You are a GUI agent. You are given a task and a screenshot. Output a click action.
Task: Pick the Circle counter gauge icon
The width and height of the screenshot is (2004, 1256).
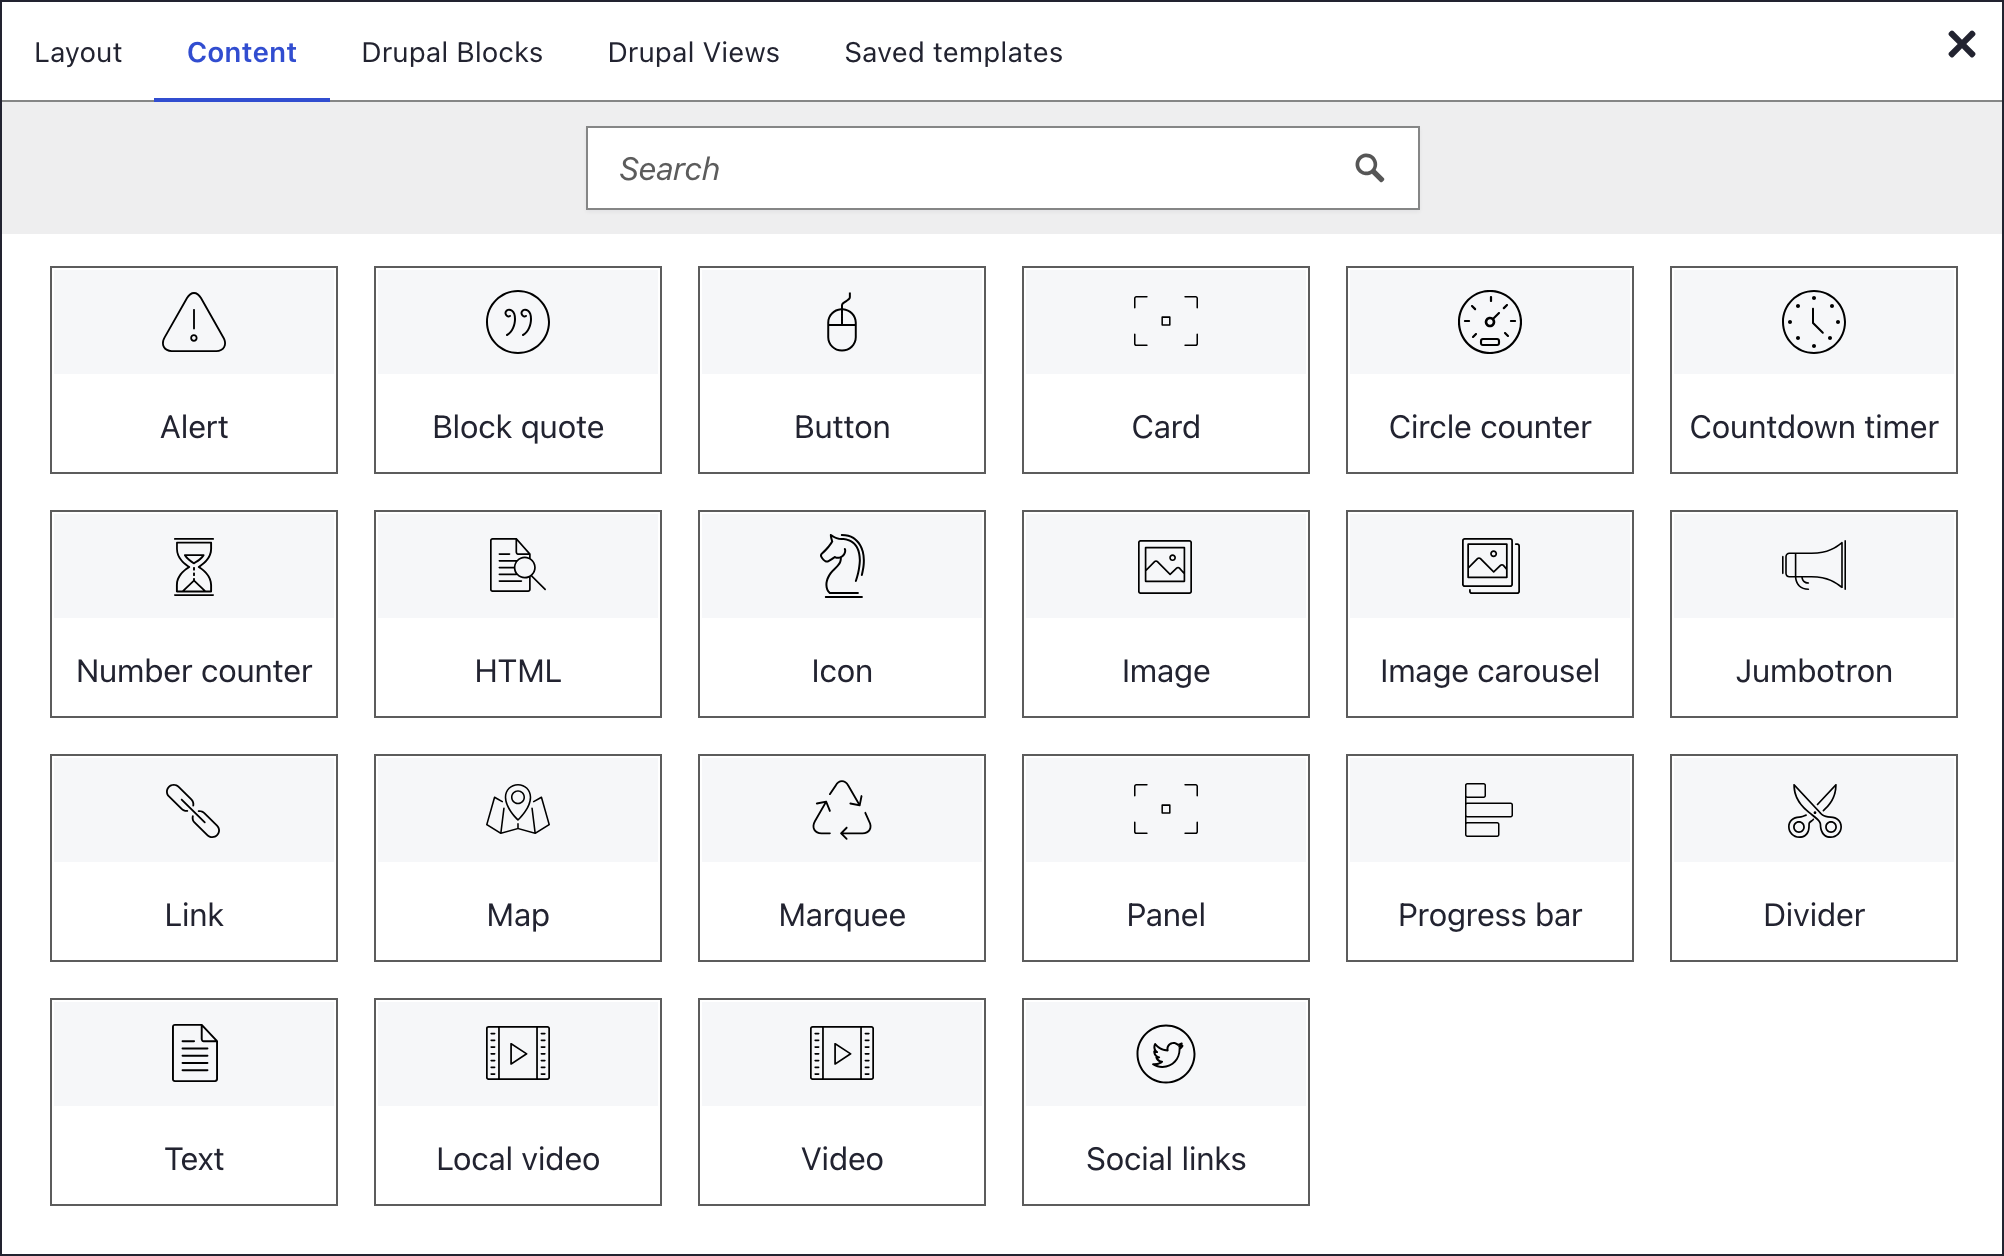[1490, 322]
